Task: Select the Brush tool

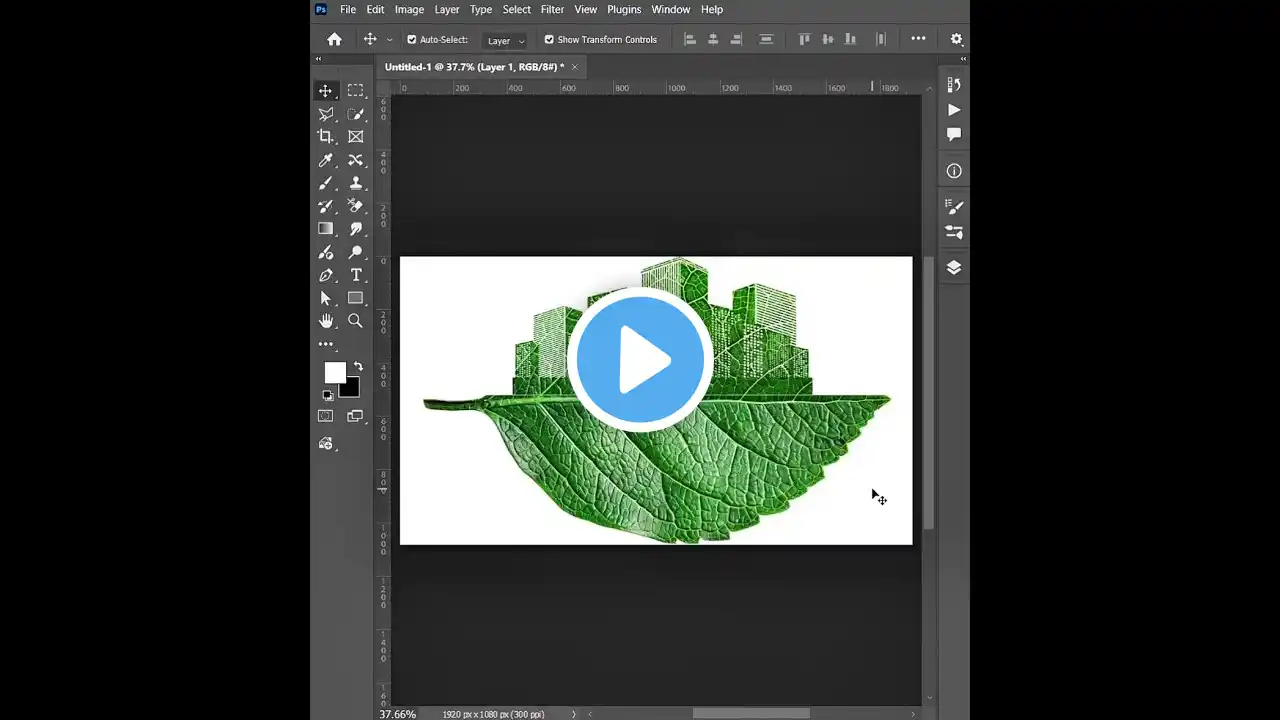Action: pyautogui.click(x=325, y=183)
